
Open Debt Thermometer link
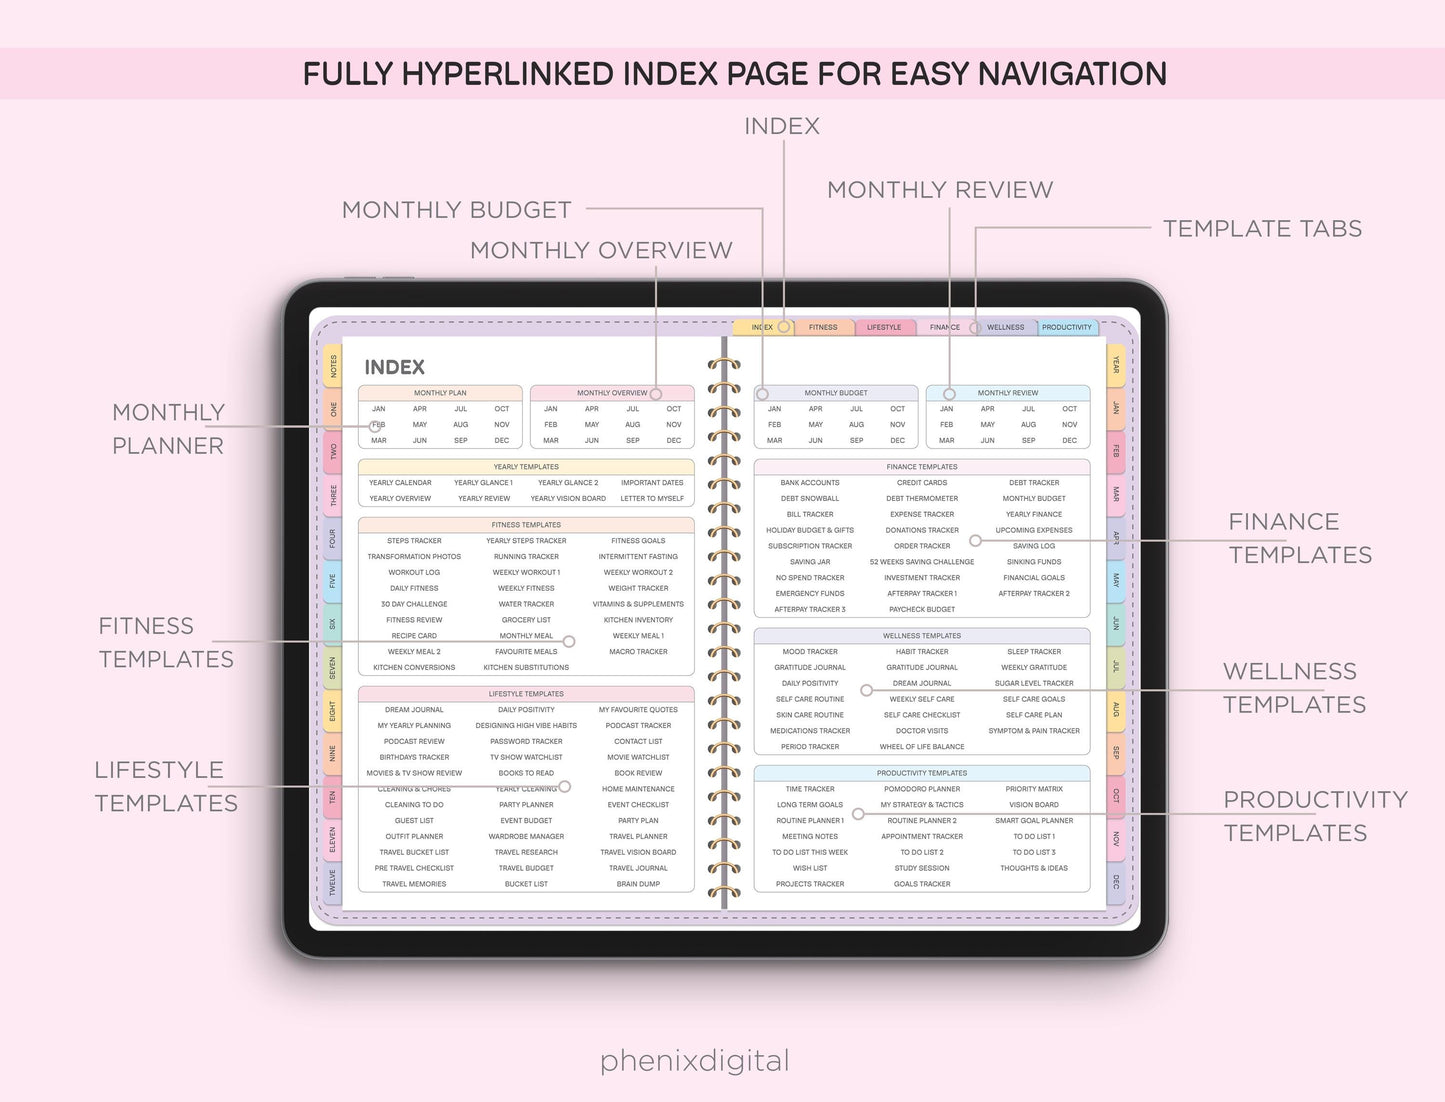pos(922,499)
